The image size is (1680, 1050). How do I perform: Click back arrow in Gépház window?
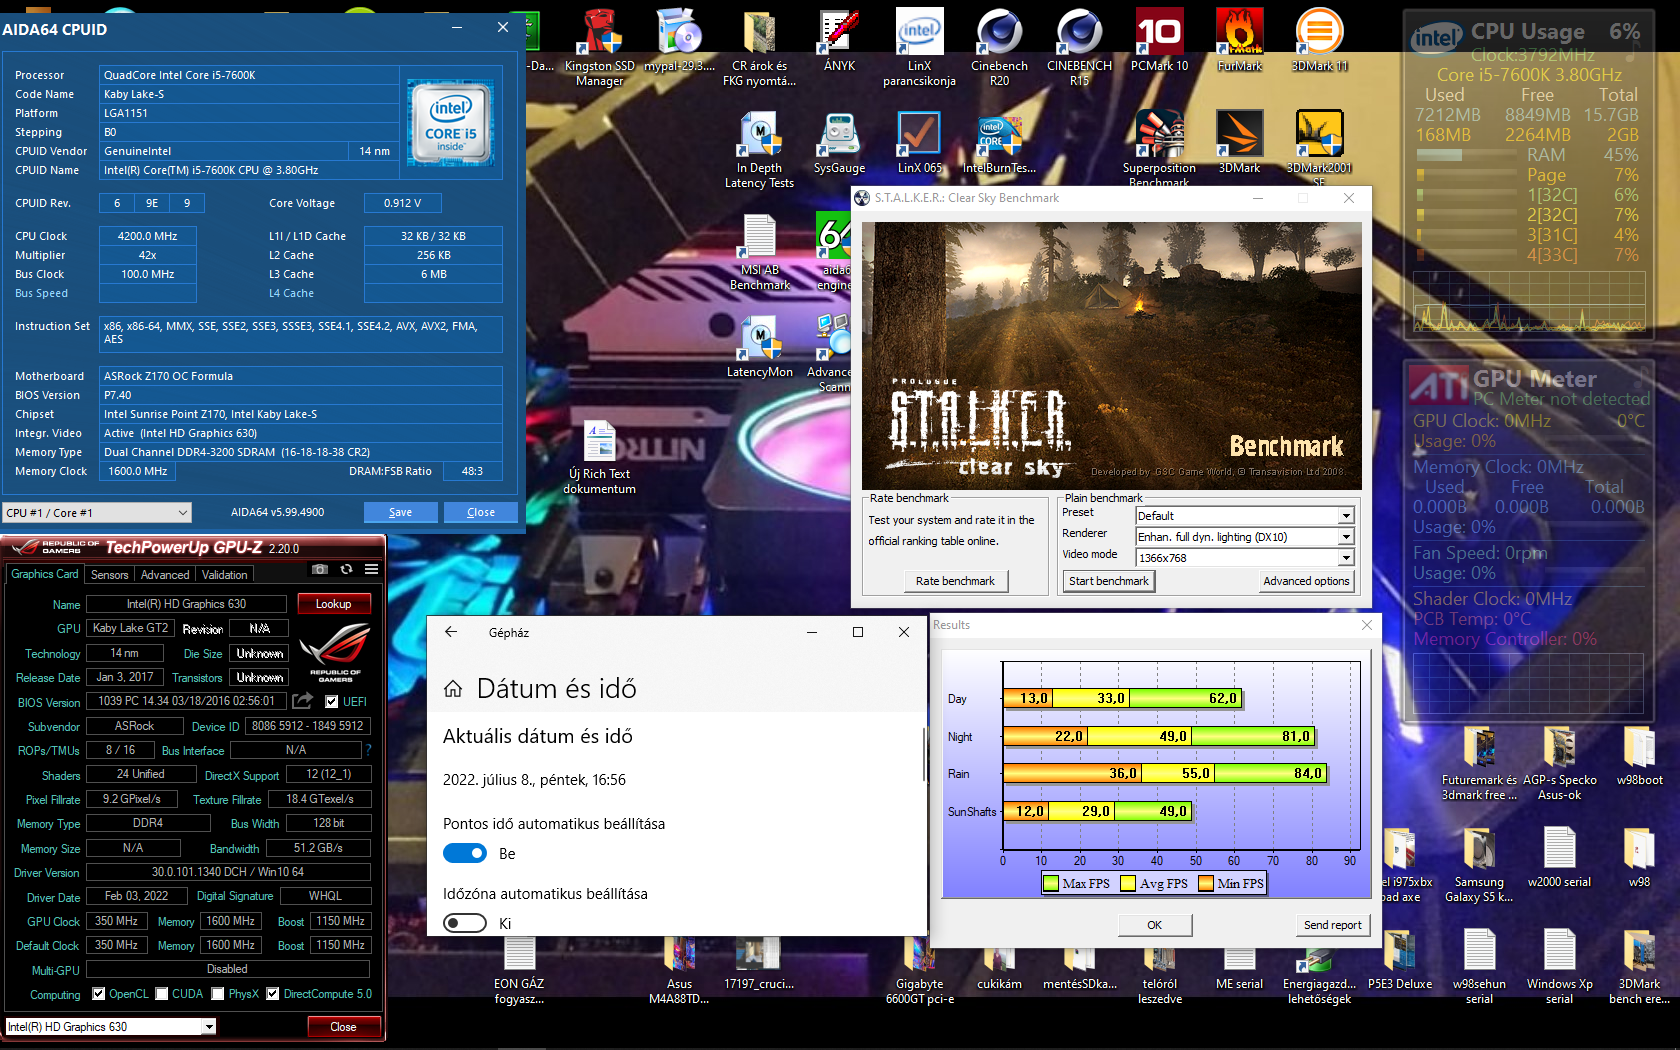point(451,632)
